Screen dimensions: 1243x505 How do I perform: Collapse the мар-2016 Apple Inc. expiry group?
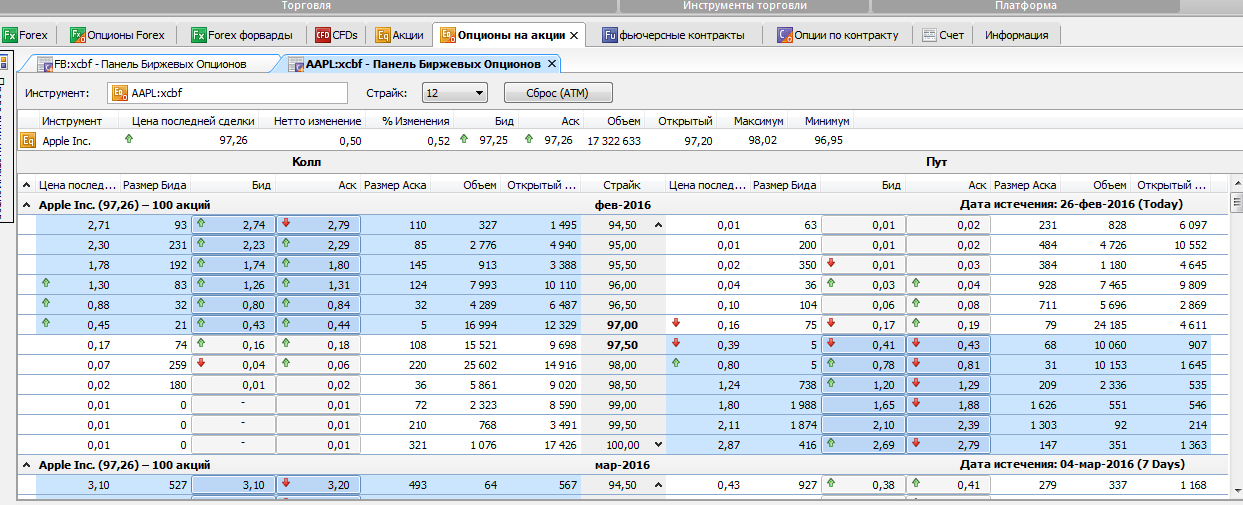coord(26,465)
